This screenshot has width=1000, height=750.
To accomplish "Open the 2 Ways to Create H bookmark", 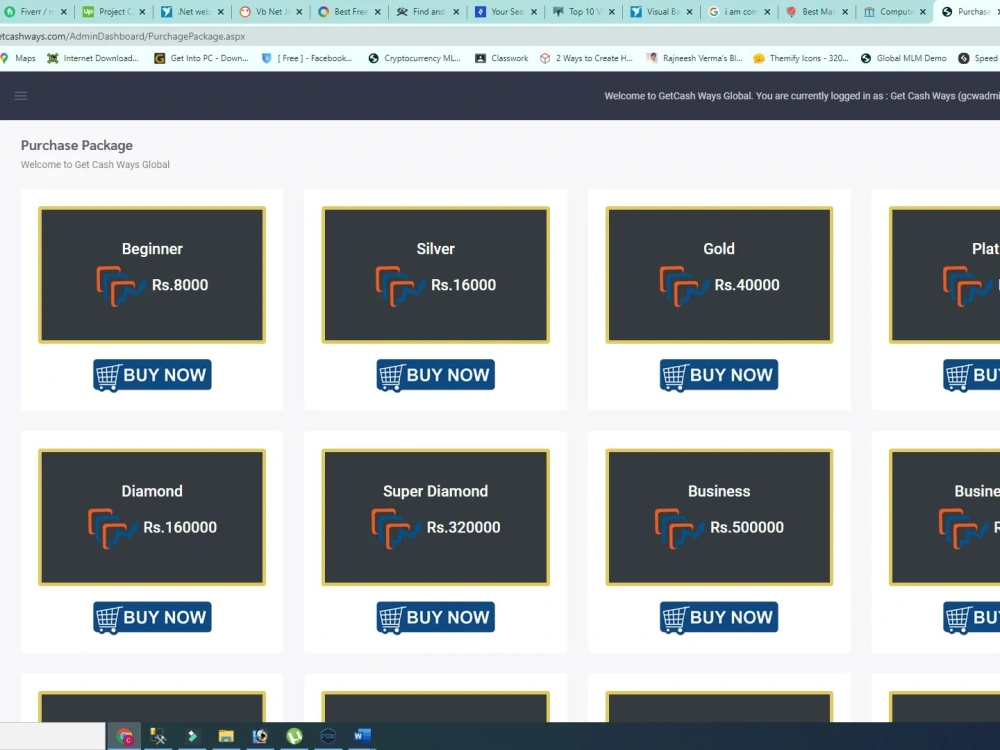I will [x=586, y=58].
